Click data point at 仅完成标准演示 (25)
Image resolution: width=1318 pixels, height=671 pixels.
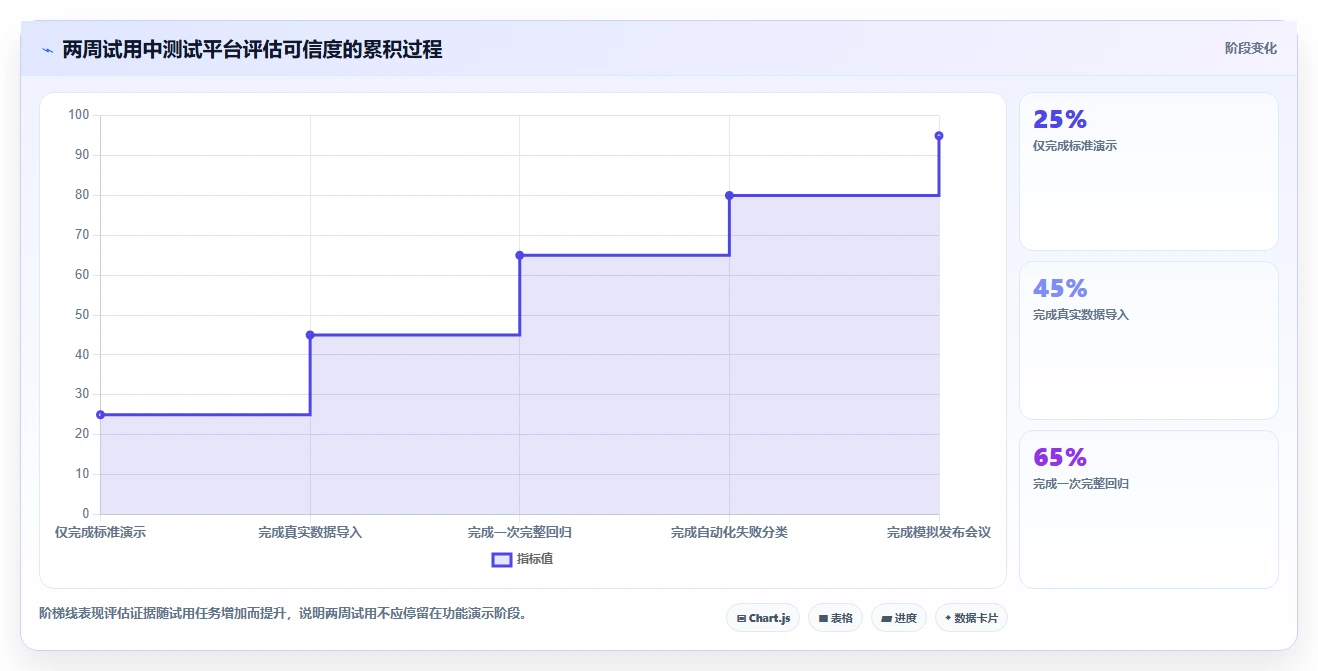(x=100, y=415)
